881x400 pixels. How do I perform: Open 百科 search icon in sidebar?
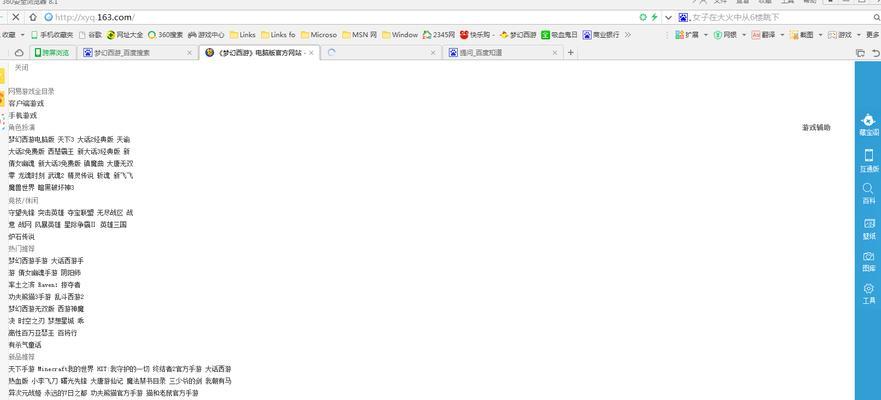point(869,194)
